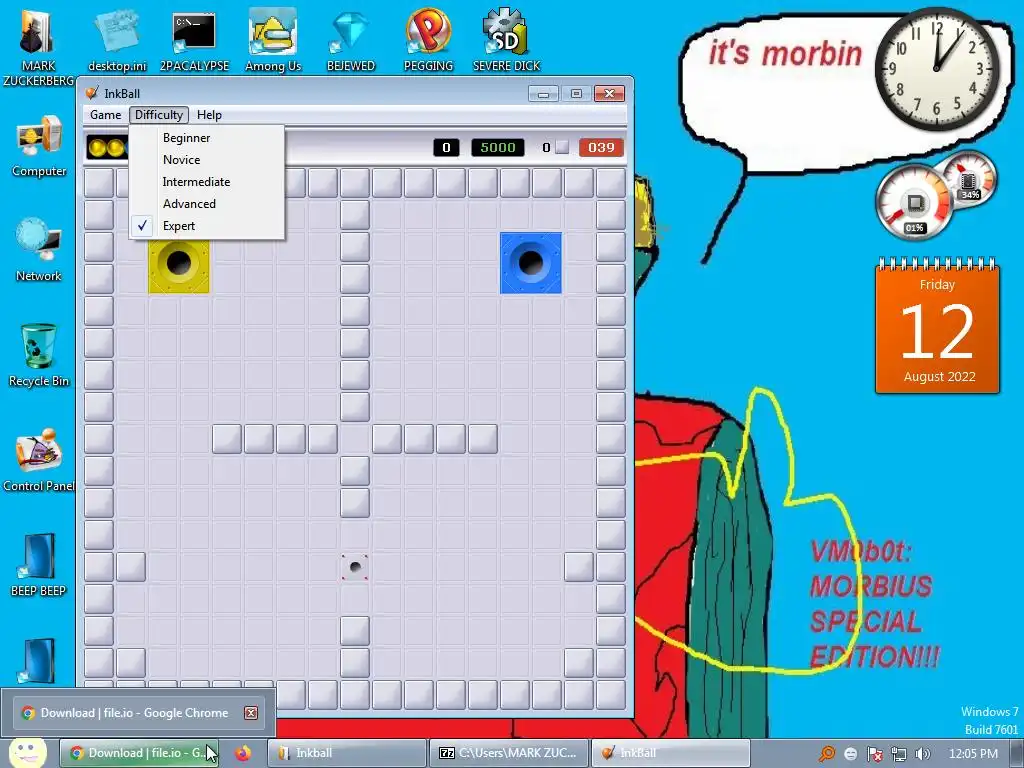Click the small gray hole on the board
The width and height of the screenshot is (1024, 768).
pos(355,567)
